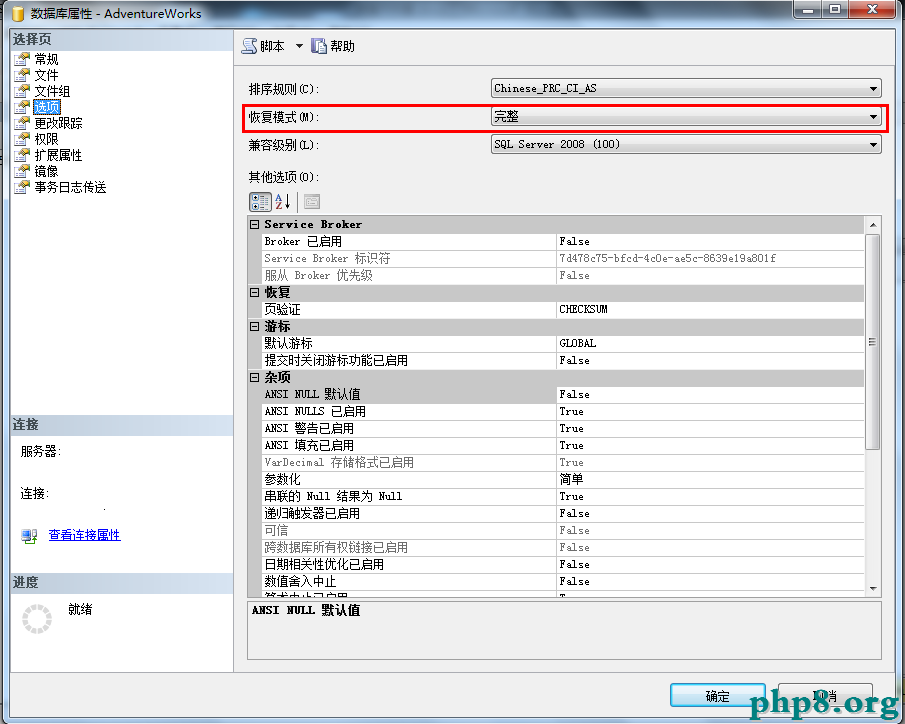
Task: Click the 帮助 help icon
Action: [x=319, y=46]
